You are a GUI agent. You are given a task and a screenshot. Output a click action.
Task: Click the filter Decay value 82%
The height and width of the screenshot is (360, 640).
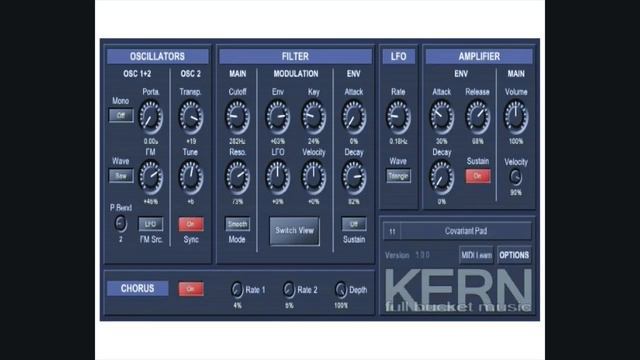(x=353, y=202)
